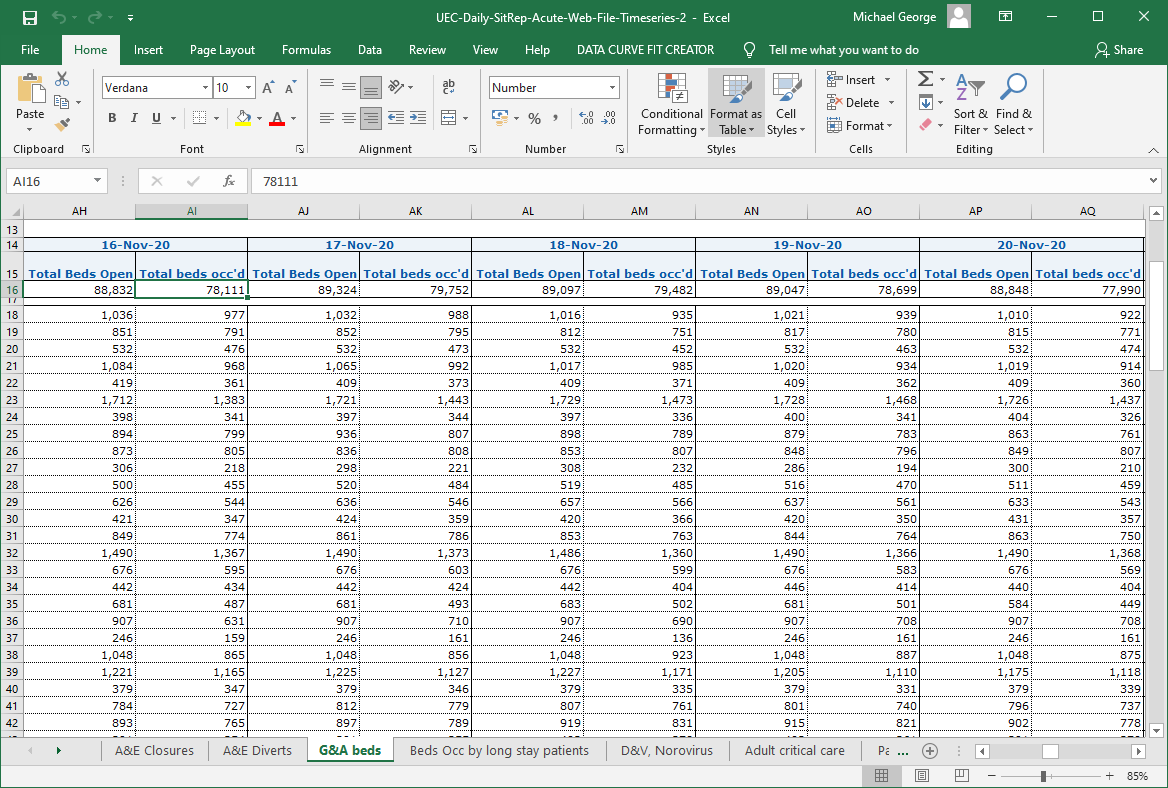
Task: Merge and center the cells
Action: click(x=448, y=118)
